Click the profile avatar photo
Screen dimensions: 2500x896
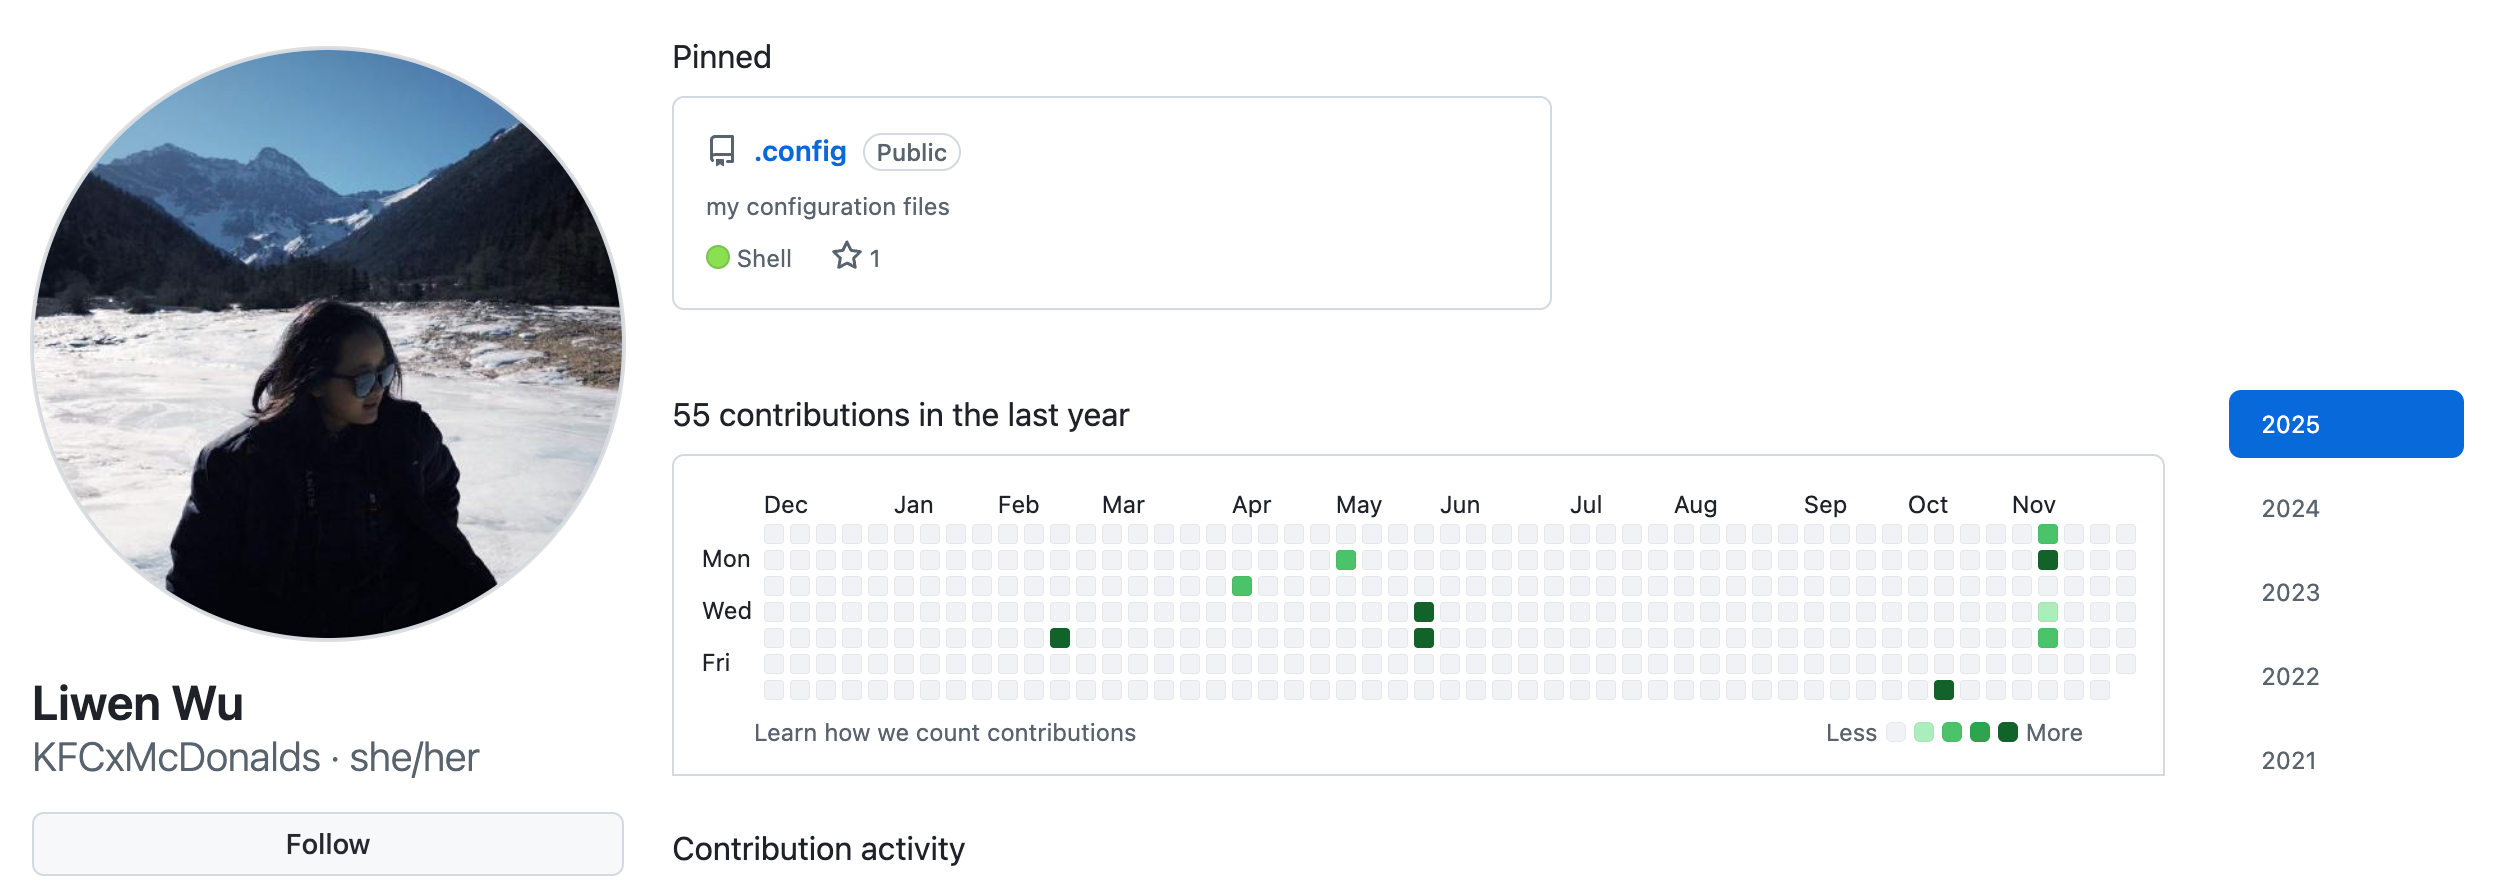328,343
